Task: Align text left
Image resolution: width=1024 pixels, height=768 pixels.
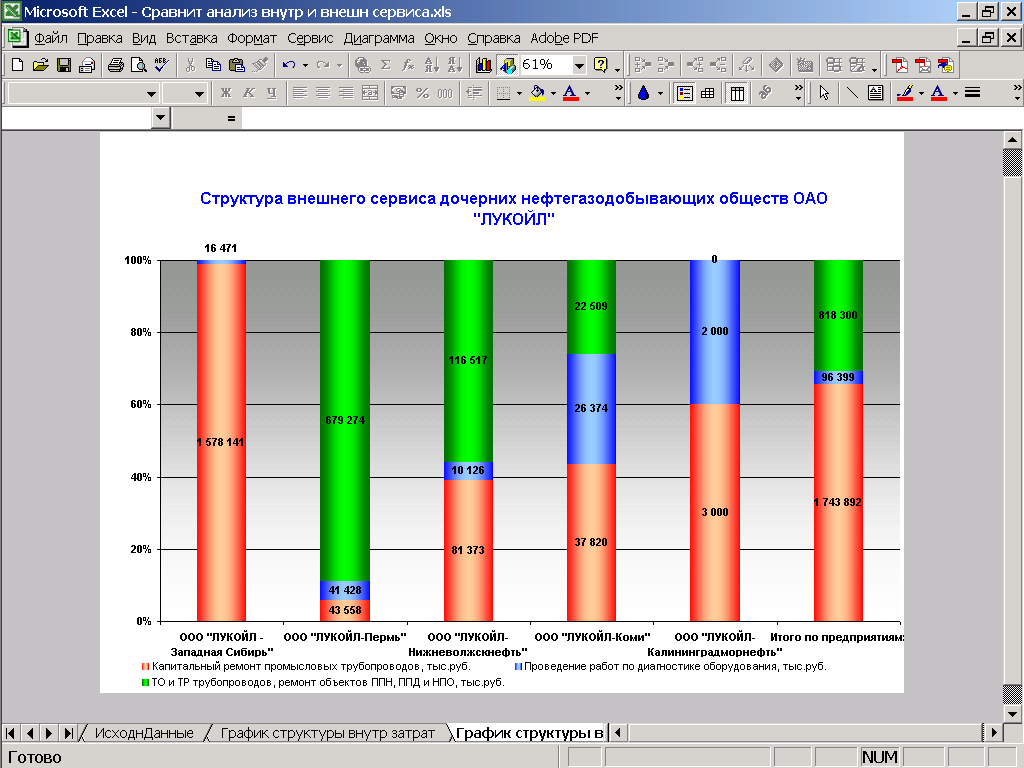Action: 300,93
